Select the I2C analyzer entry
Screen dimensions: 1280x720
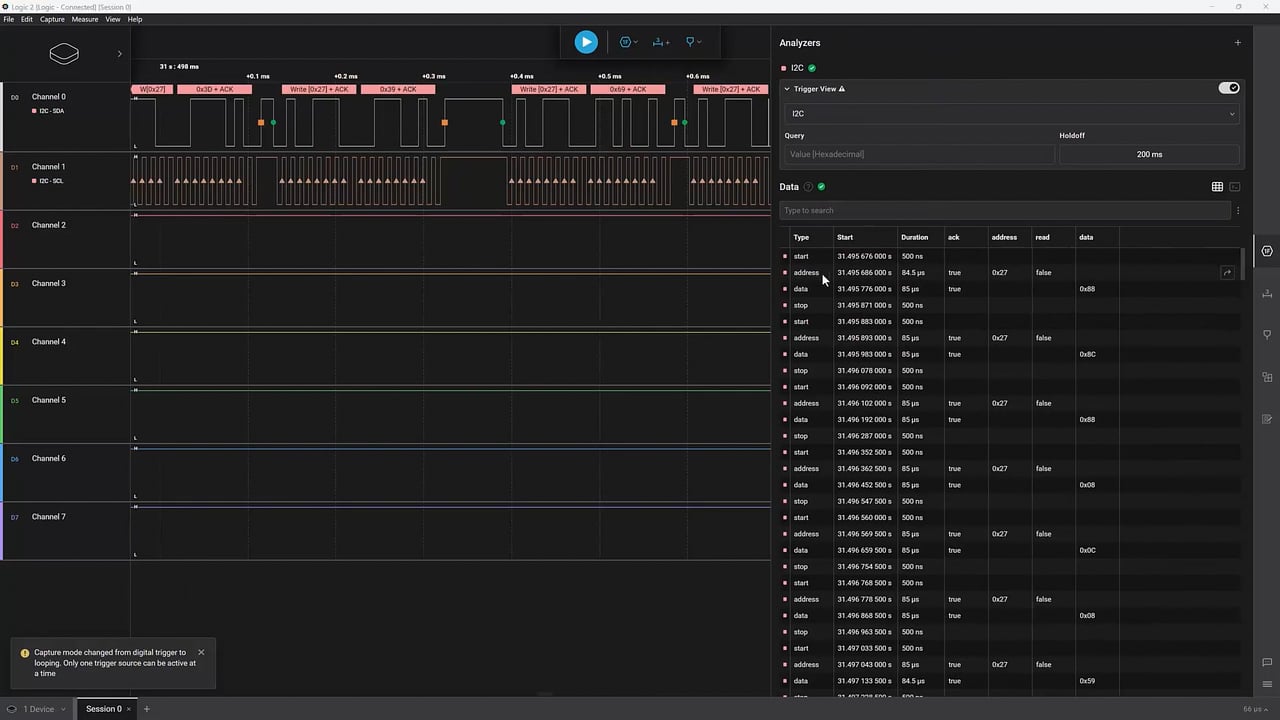[797, 68]
